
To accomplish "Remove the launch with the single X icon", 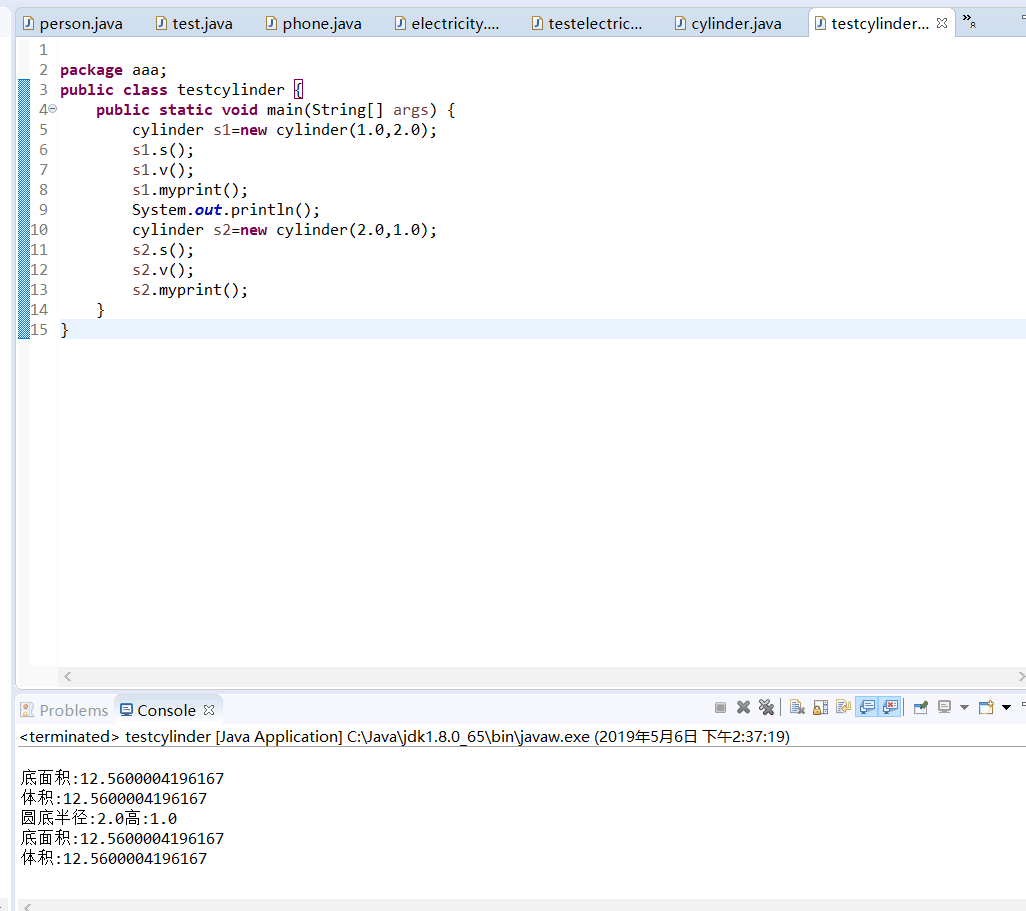I will [743, 708].
